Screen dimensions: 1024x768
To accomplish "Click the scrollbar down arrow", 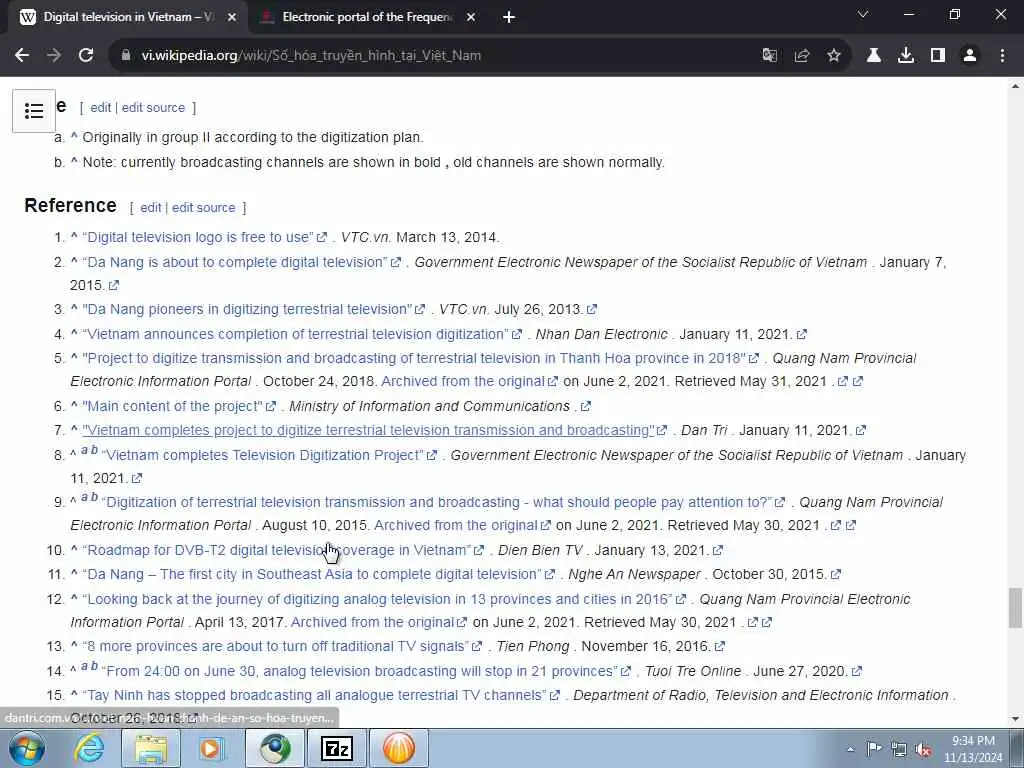I will (x=1015, y=719).
